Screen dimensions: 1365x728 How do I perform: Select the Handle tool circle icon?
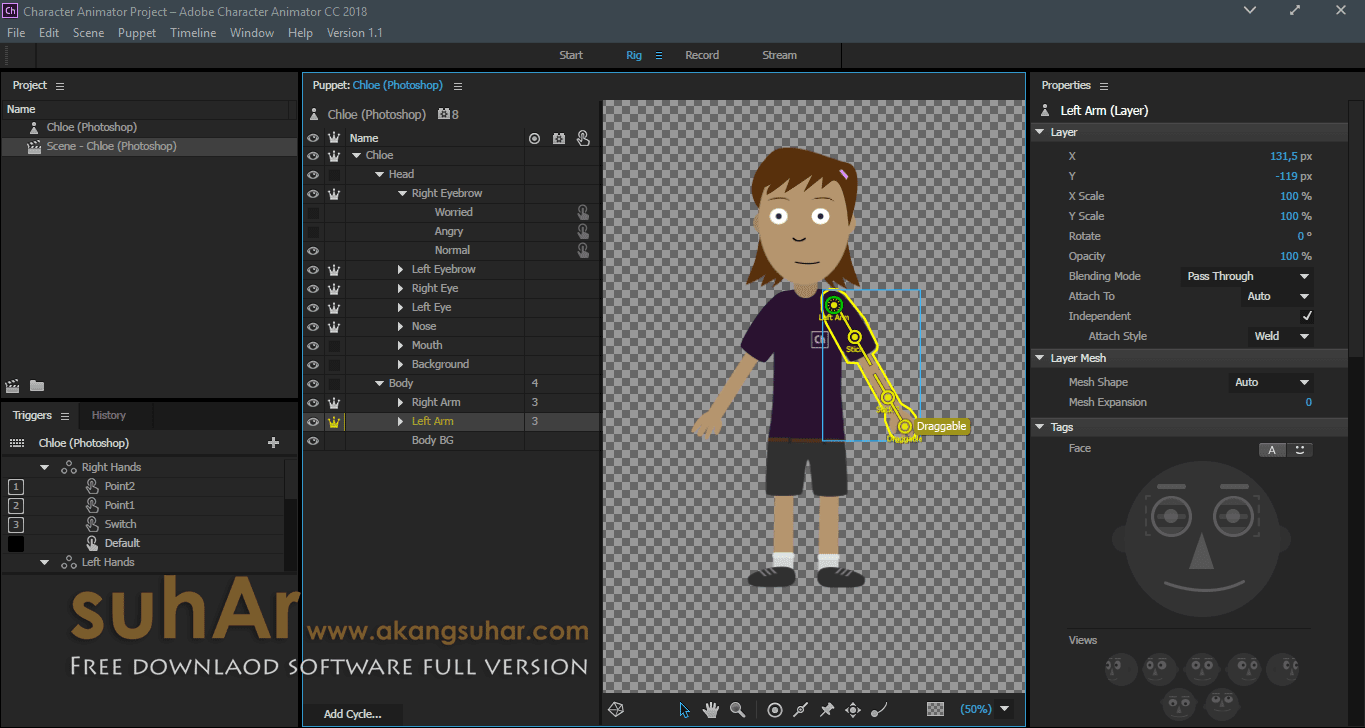point(775,709)
